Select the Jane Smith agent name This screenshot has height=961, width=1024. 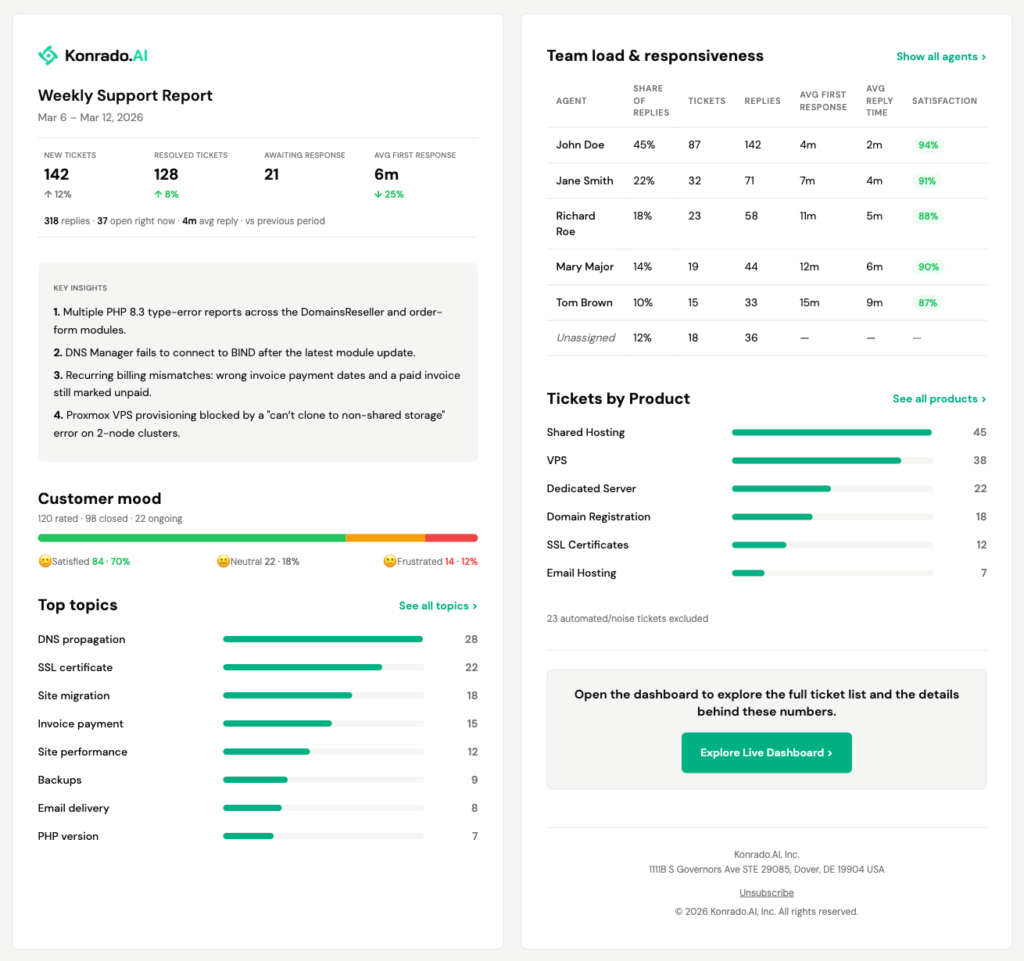[x=584, y=181]
